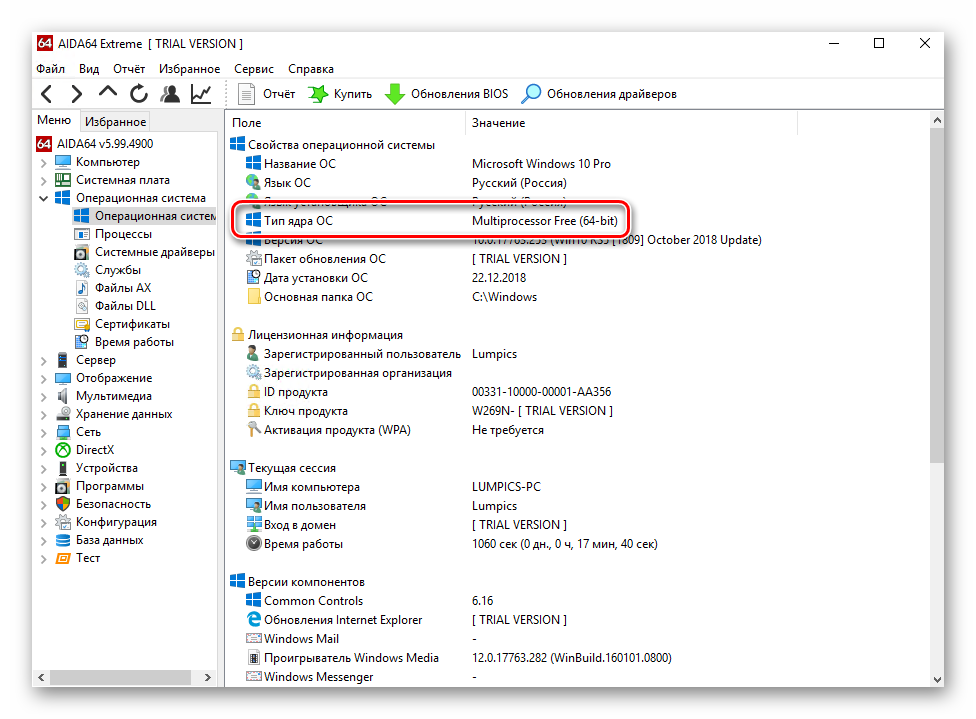The image size is (976, 719).
Task: Click the Refresh toolbar icon
Action: [139, 94]
